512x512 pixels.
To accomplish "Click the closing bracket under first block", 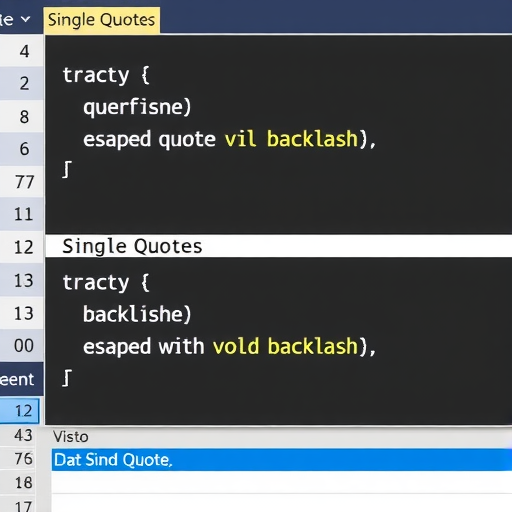I will coord(67,169).
